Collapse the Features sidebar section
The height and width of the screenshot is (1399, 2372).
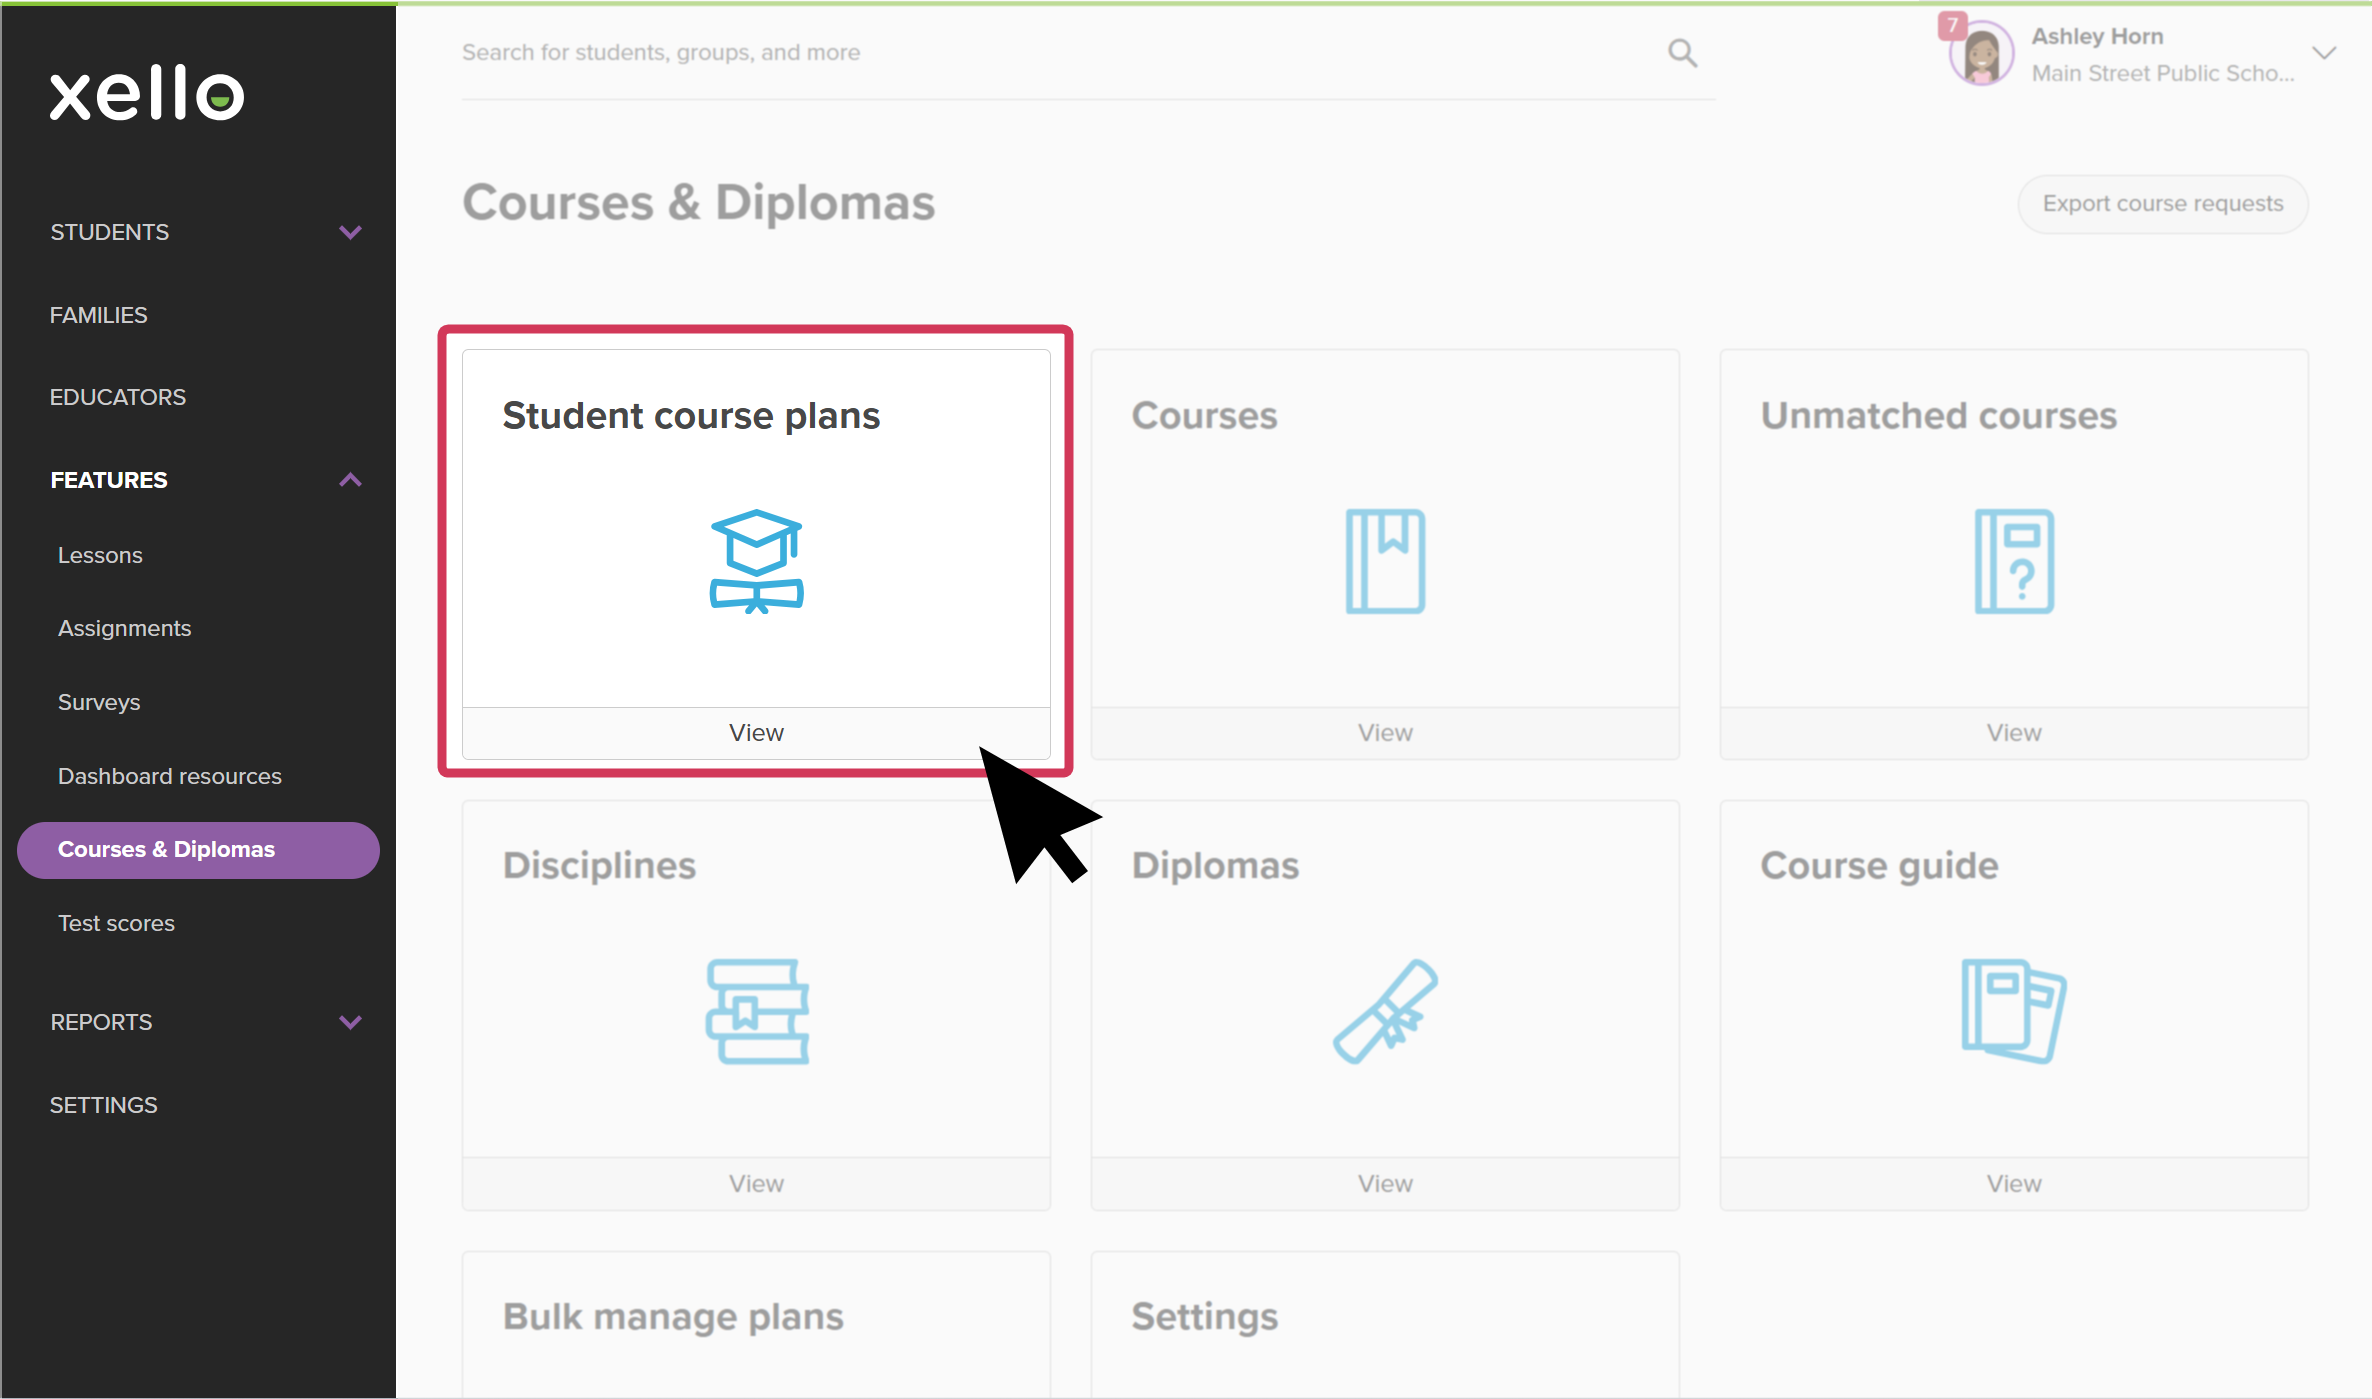click(350, 480)
